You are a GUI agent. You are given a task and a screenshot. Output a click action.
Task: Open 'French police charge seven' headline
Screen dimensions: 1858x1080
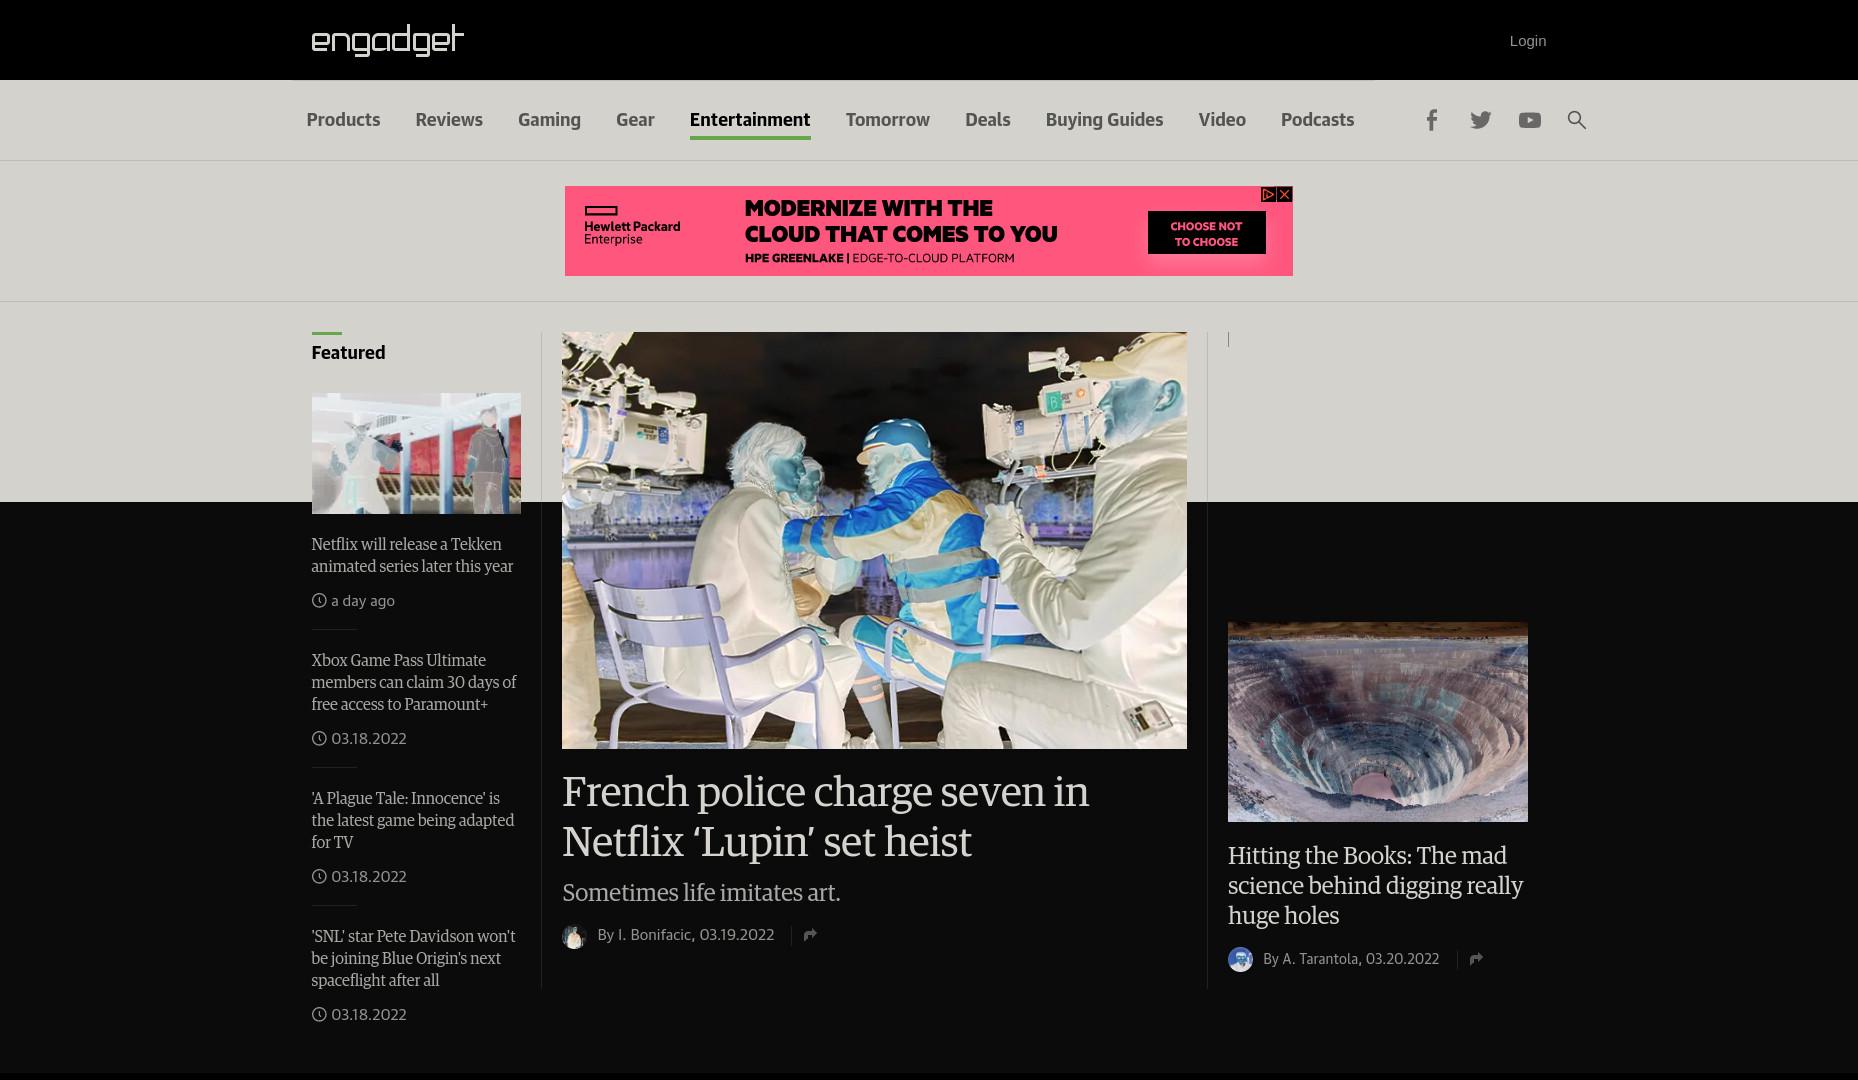pyautogui.click(x=825, y=816)
